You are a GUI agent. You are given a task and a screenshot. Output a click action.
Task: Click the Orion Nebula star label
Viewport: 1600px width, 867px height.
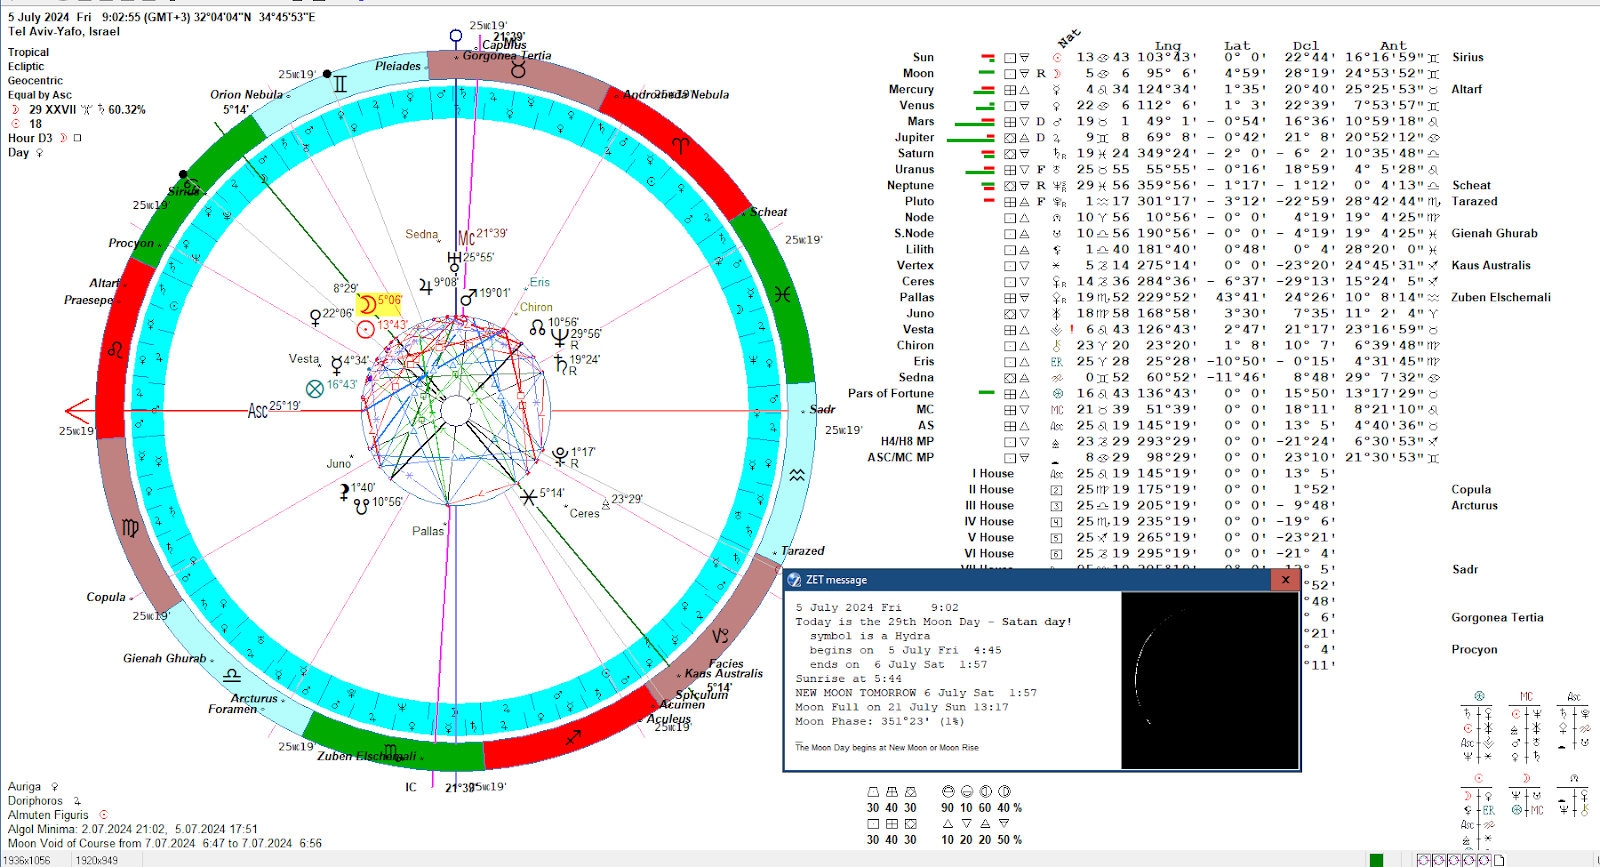click(246, 94)
